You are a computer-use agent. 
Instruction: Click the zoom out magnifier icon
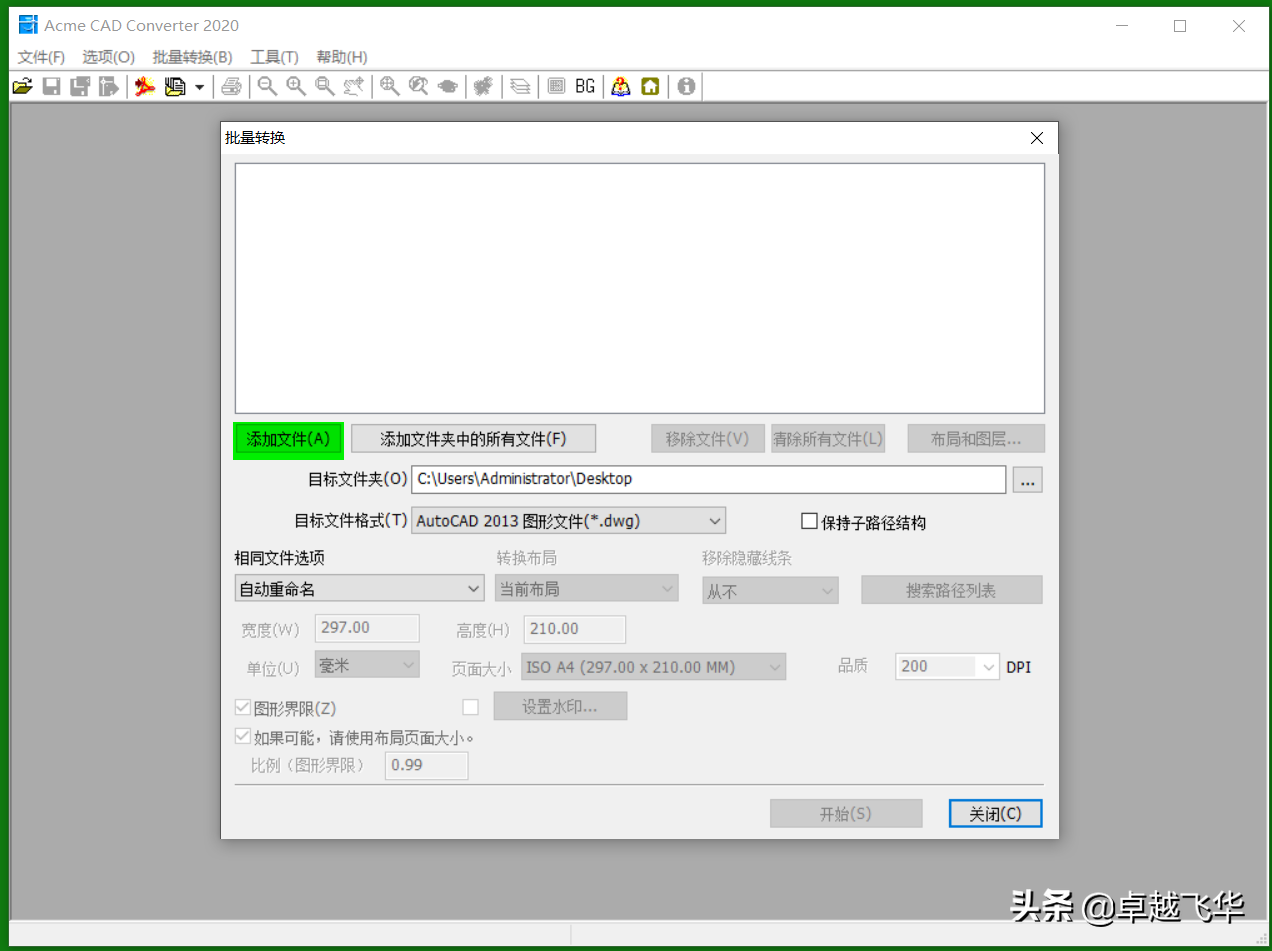pos(267,87)
